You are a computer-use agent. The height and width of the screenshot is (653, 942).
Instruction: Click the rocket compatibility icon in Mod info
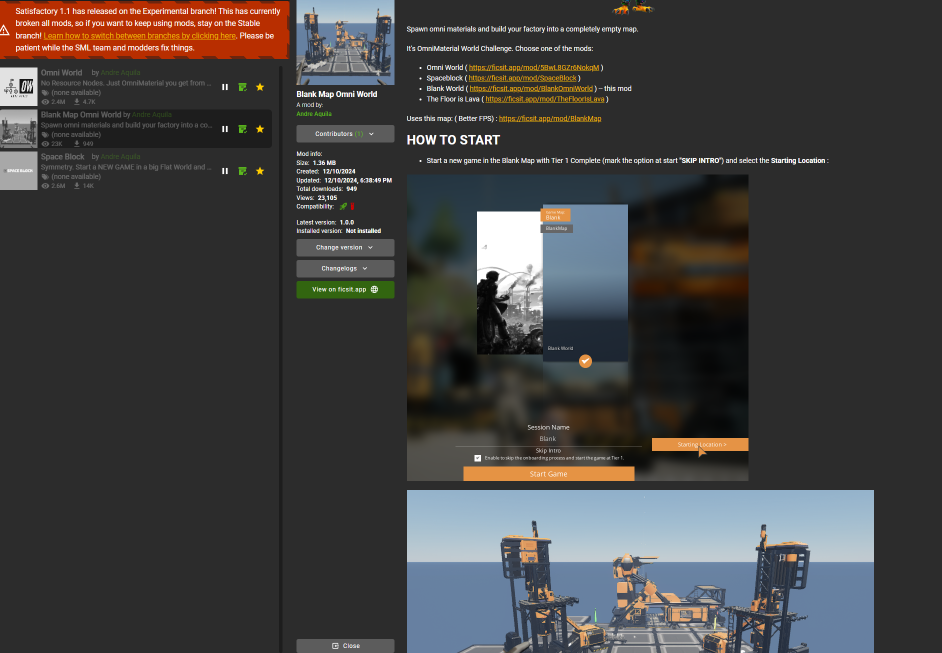tap(343, 206)
